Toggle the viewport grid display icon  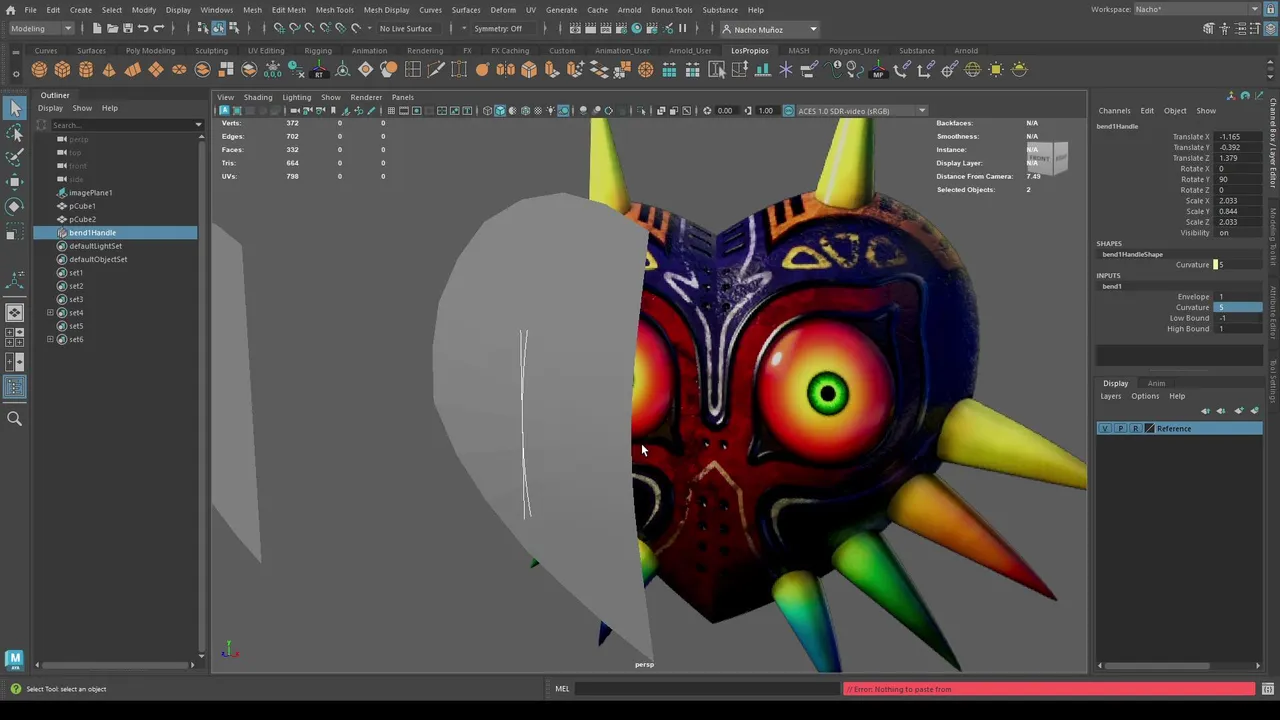pos(391,111)
